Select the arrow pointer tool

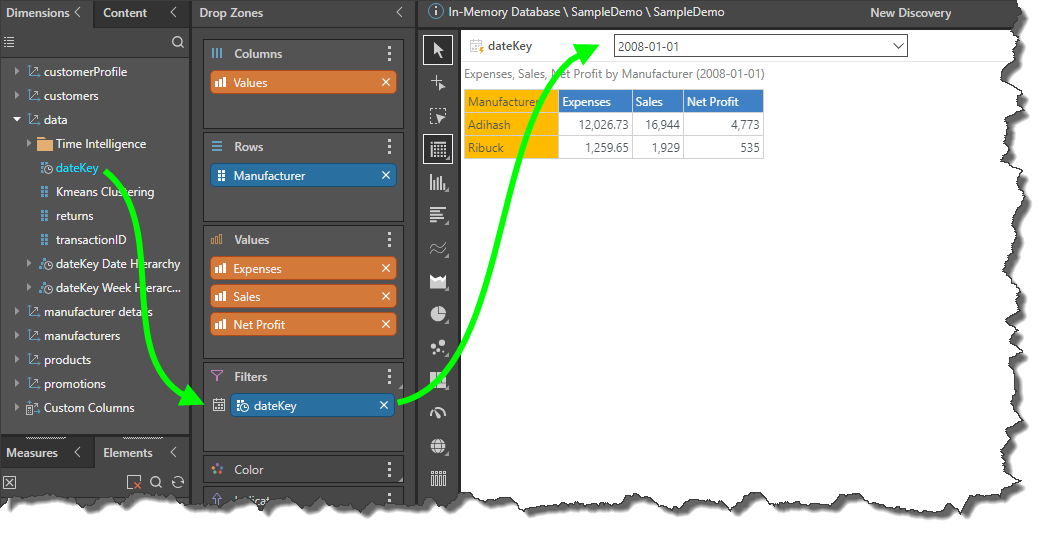tap(437, 50)
